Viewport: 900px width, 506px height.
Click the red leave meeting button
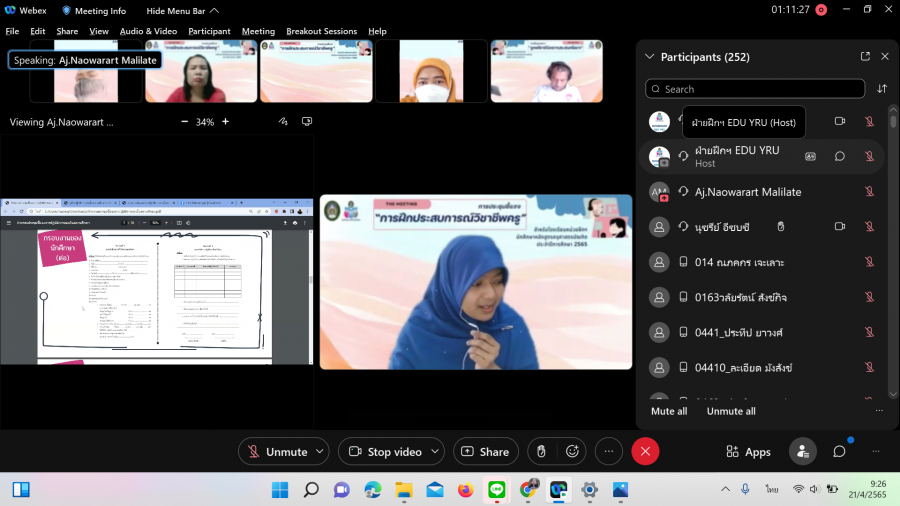pyautogui.click(x=645, y=452)
